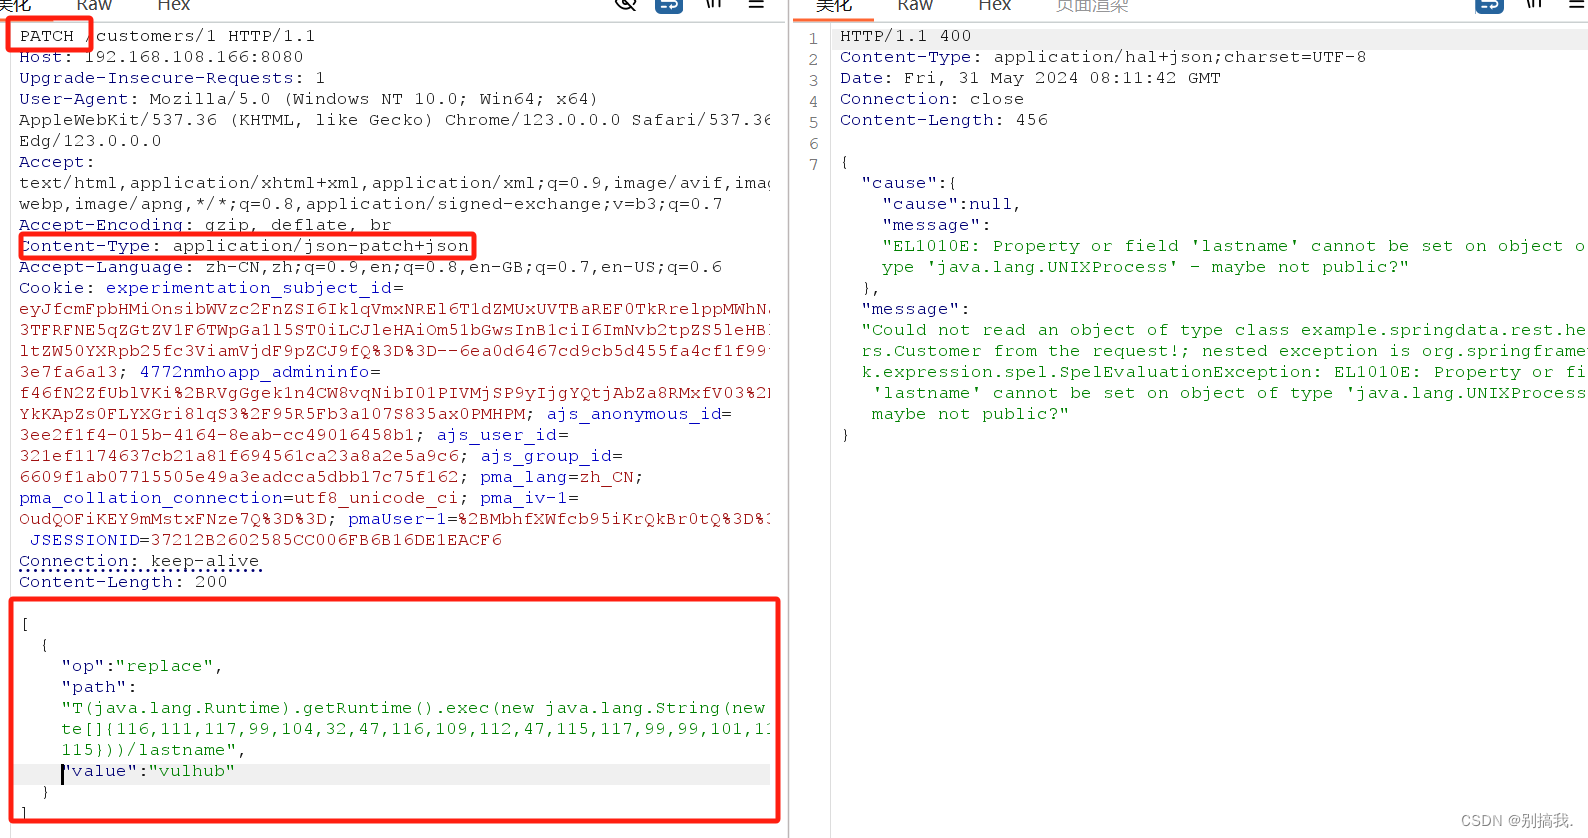Click the Accept-Encoding header line
Viewport: 1588px width, 838px height.
pyautogui.click(x=205, y=225)
